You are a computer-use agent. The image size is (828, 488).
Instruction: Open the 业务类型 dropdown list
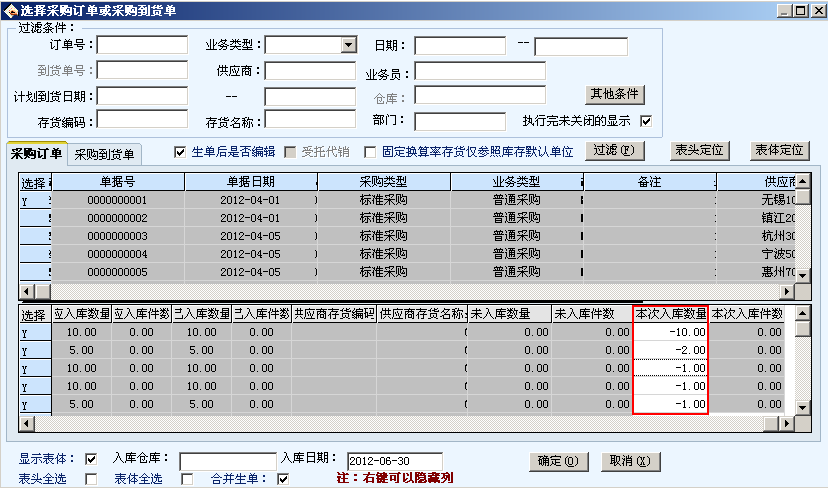(348, 45)
